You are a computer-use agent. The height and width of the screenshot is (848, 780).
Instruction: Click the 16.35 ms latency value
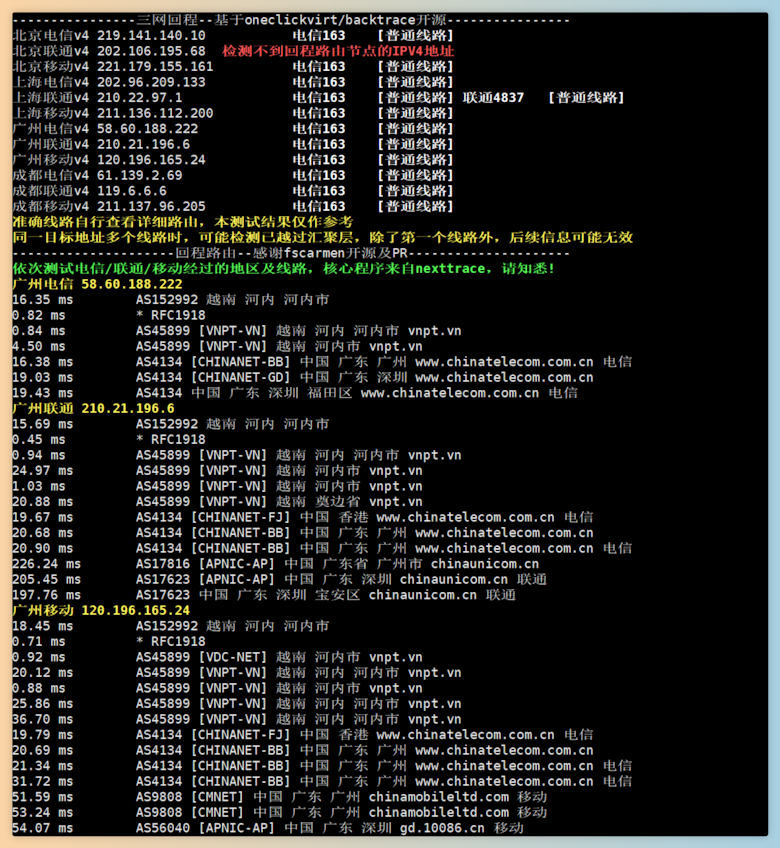pos(43,300)
